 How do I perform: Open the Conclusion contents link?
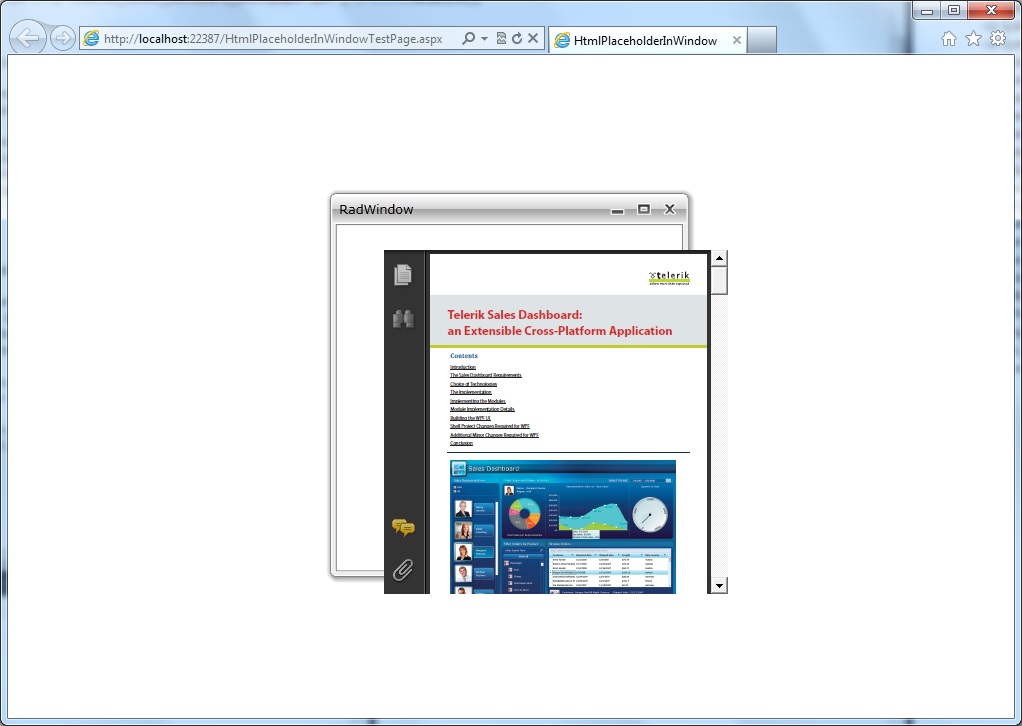461,443
